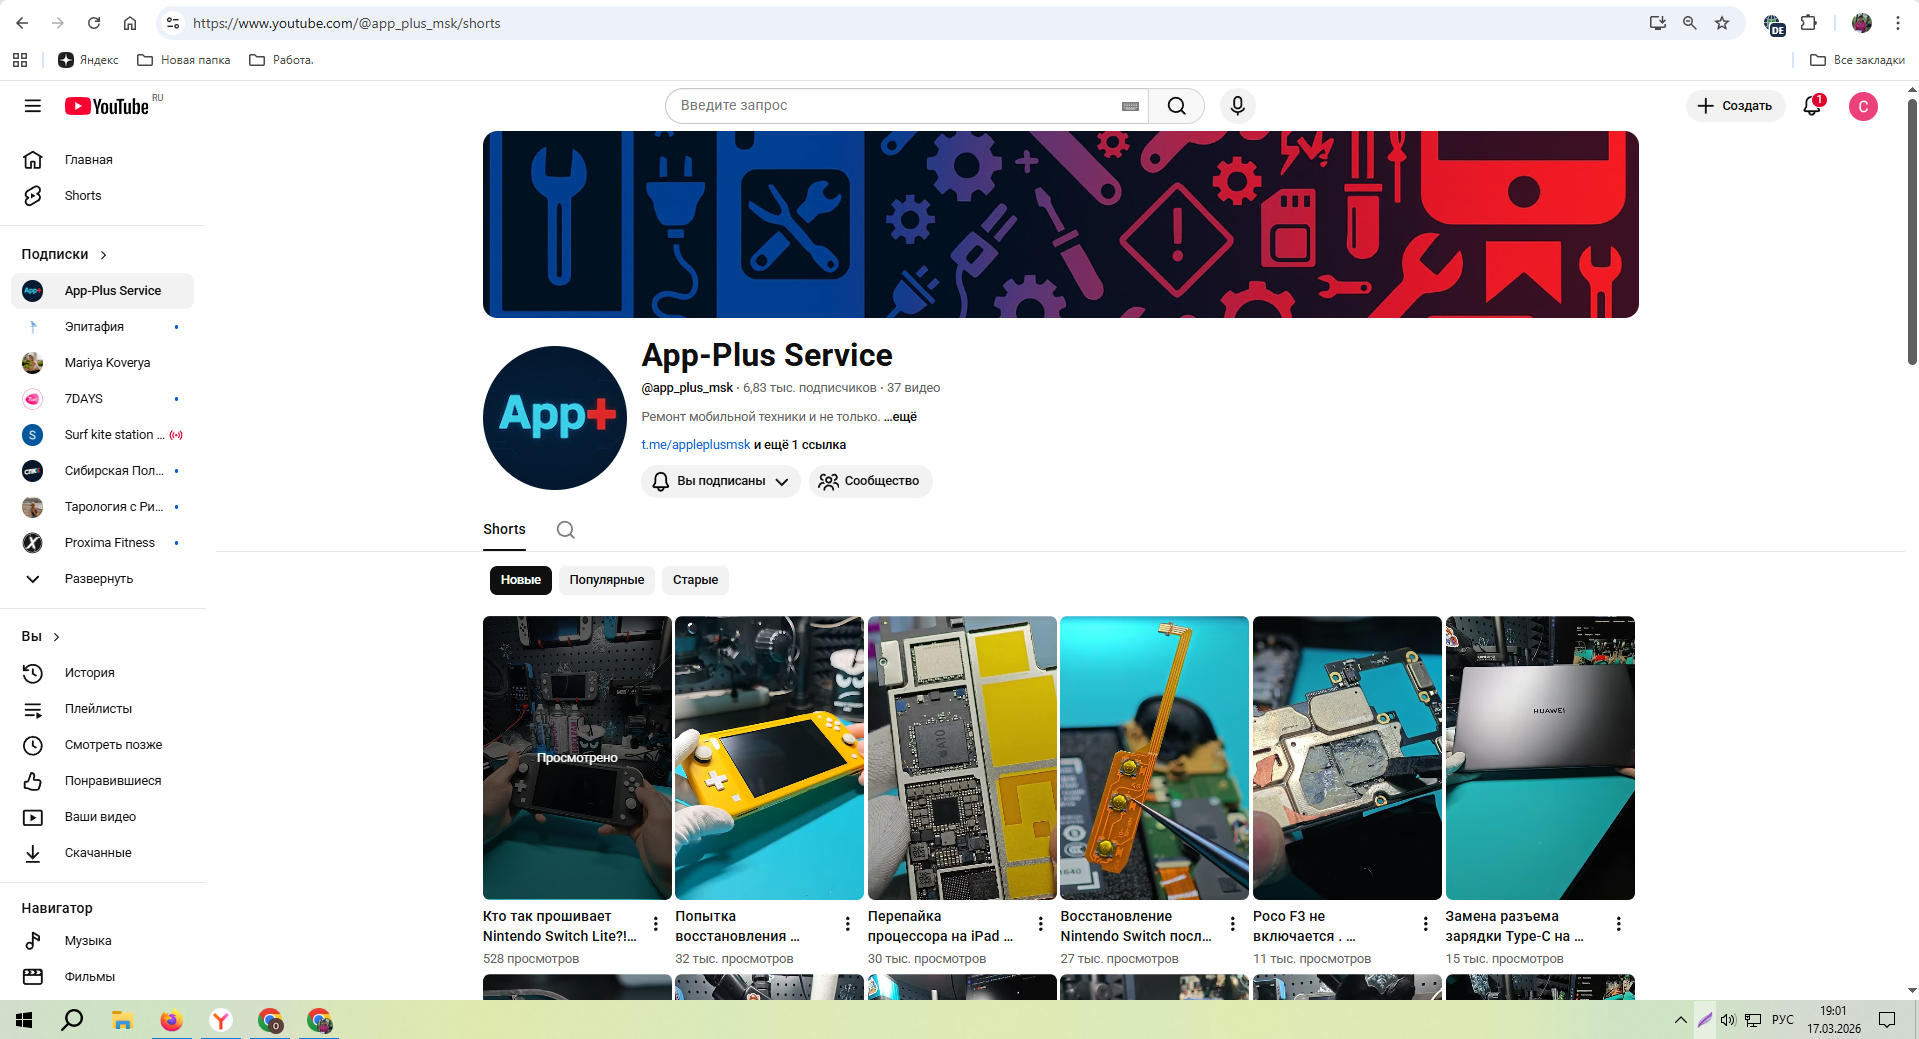The height and width of the screenshot is (1039, 1919).
Task: Open 'История' in the sidebar
Action: click(103, 673)
